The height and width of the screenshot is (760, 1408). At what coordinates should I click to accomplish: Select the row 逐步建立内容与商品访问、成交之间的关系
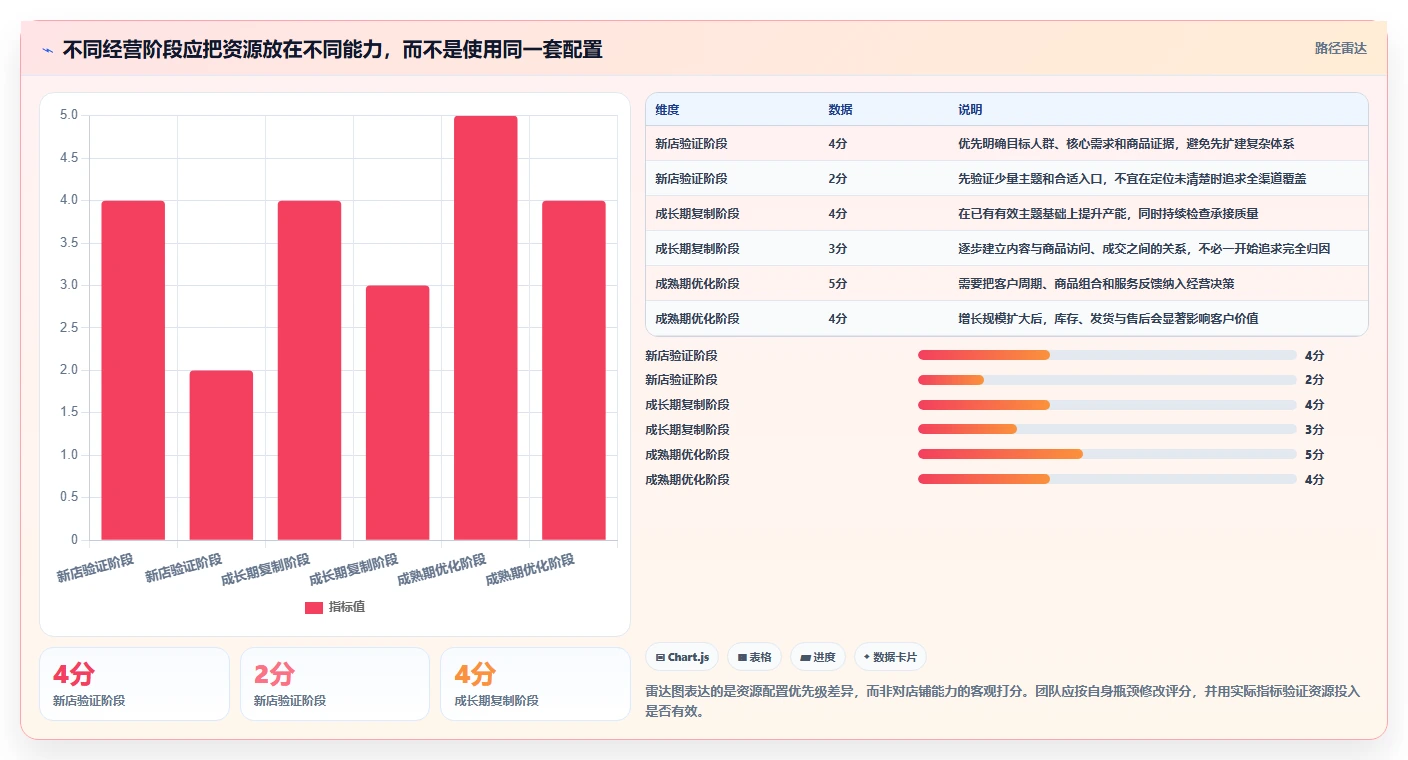coord(1007,249)
